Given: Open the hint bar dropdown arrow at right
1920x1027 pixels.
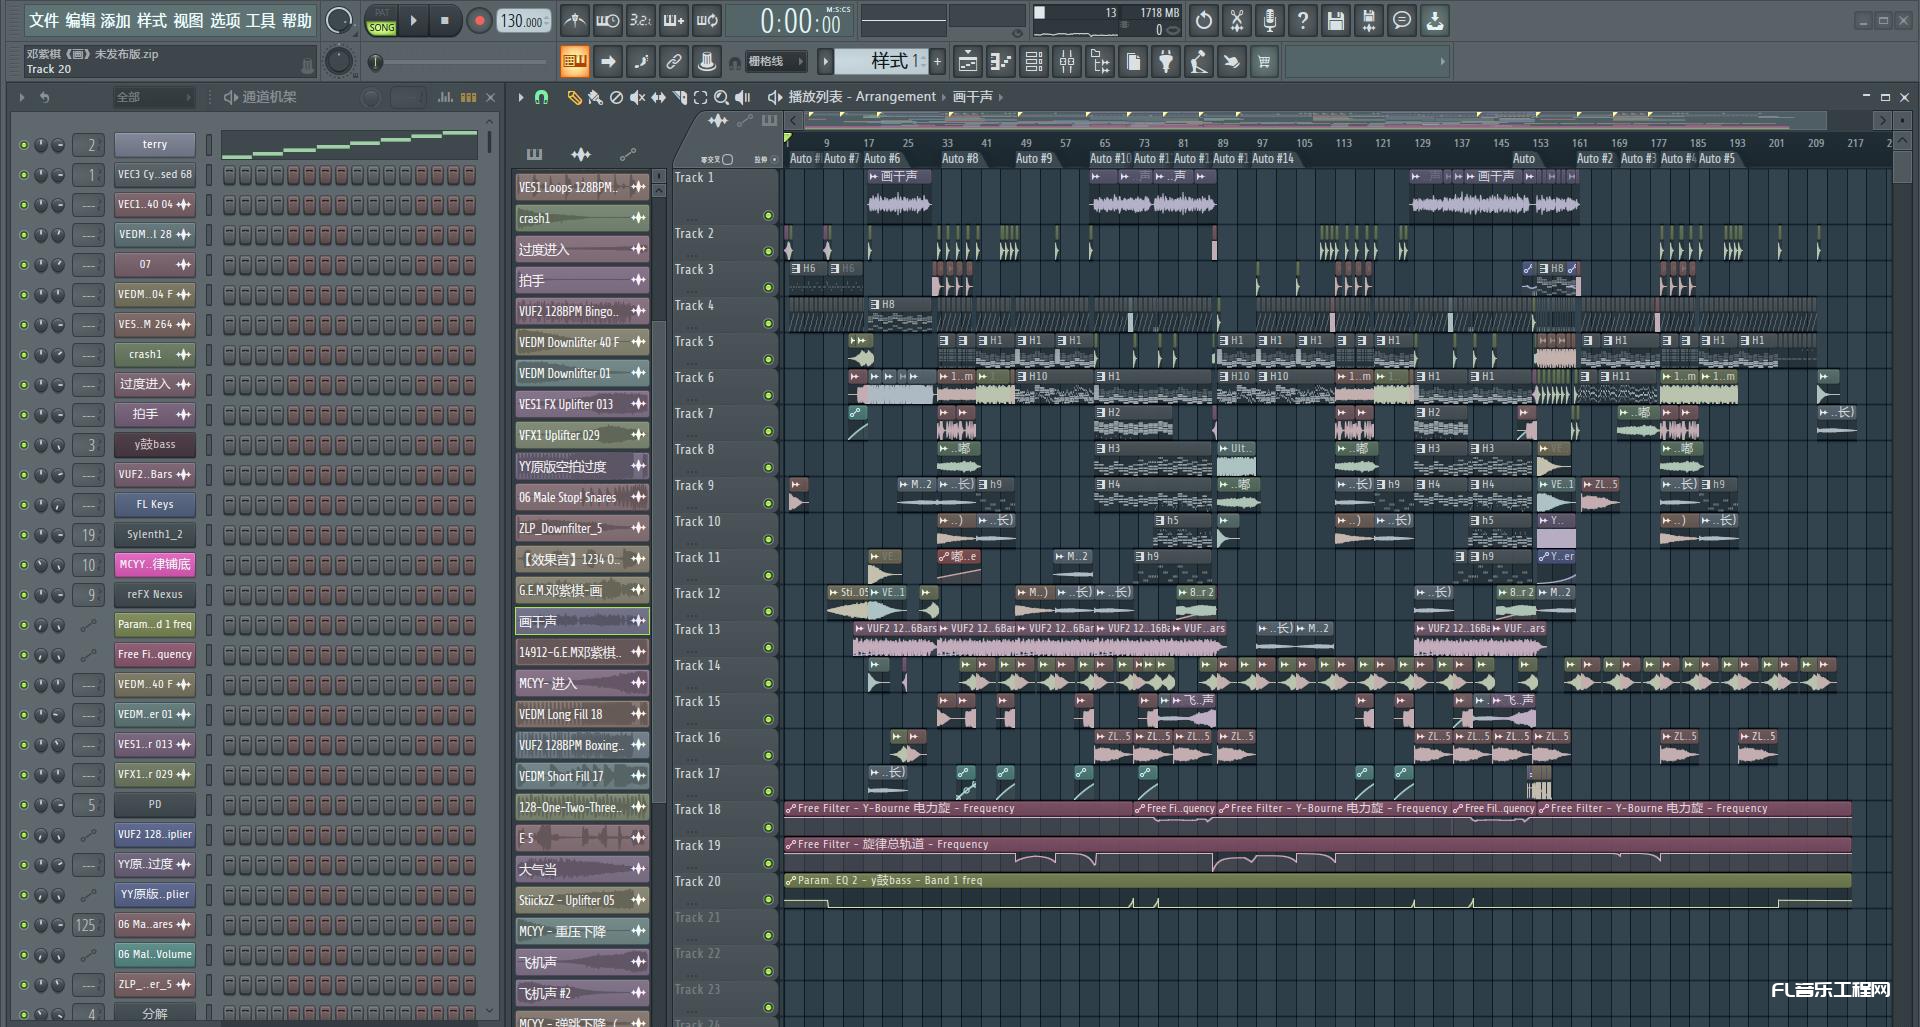Looking at the screenshot, I should [x=1442, y=62].
